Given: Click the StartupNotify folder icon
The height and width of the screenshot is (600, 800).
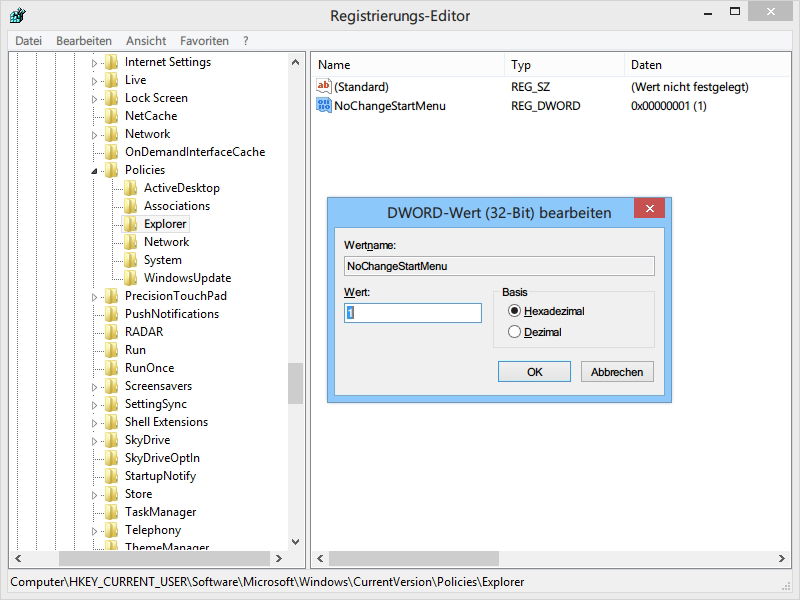Looking at the screenshot, I should pyautogui.click(x=111, y=476).
